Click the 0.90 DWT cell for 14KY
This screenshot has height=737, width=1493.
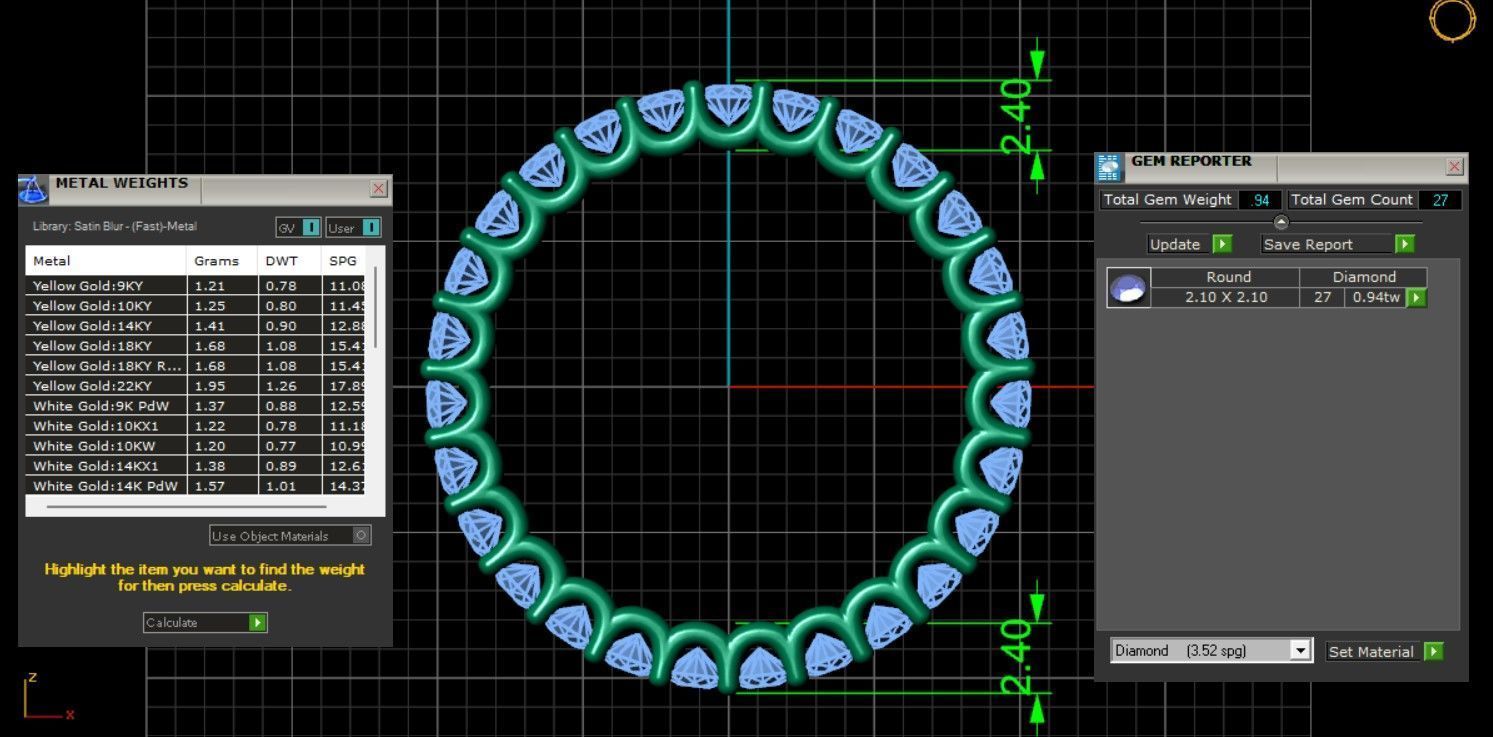tap(290, 326)
